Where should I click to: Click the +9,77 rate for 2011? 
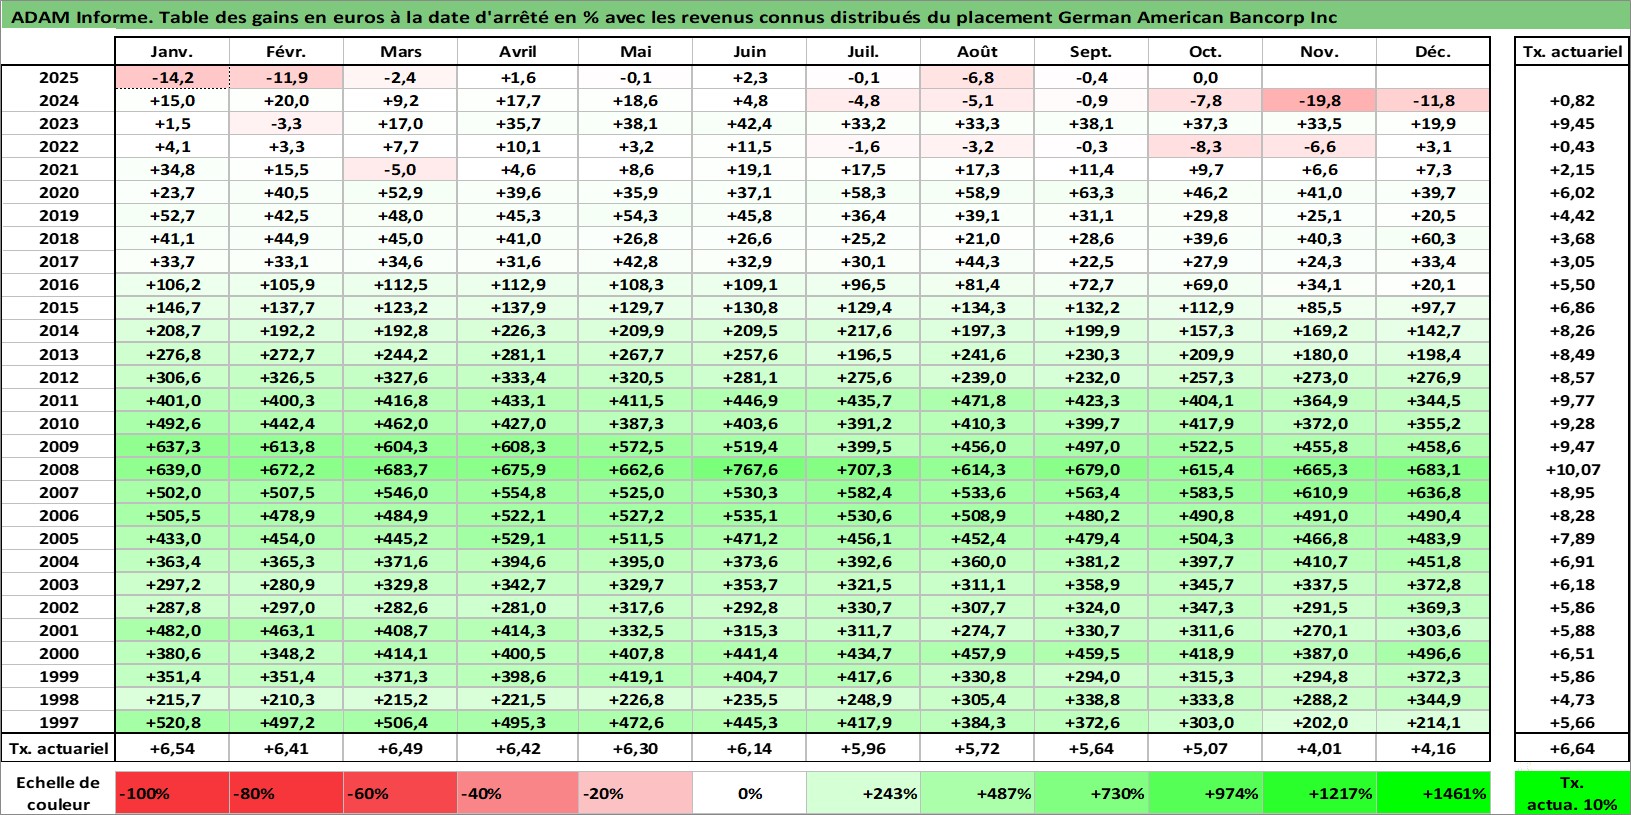click(x=1572, y=400)
